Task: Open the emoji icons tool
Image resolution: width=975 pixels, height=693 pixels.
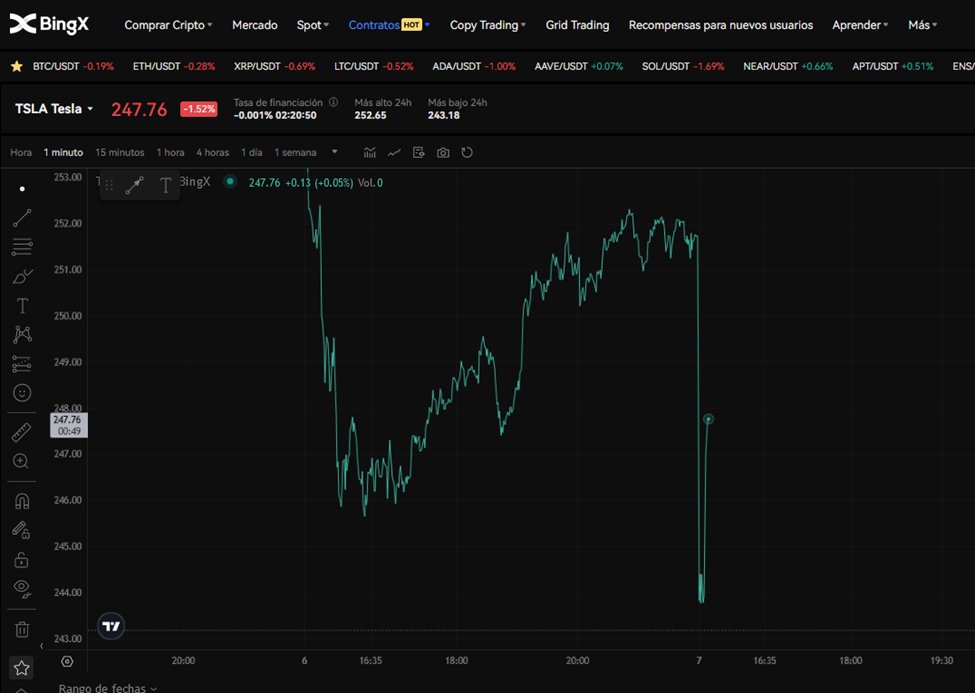Action: click(x=22, y=393)
